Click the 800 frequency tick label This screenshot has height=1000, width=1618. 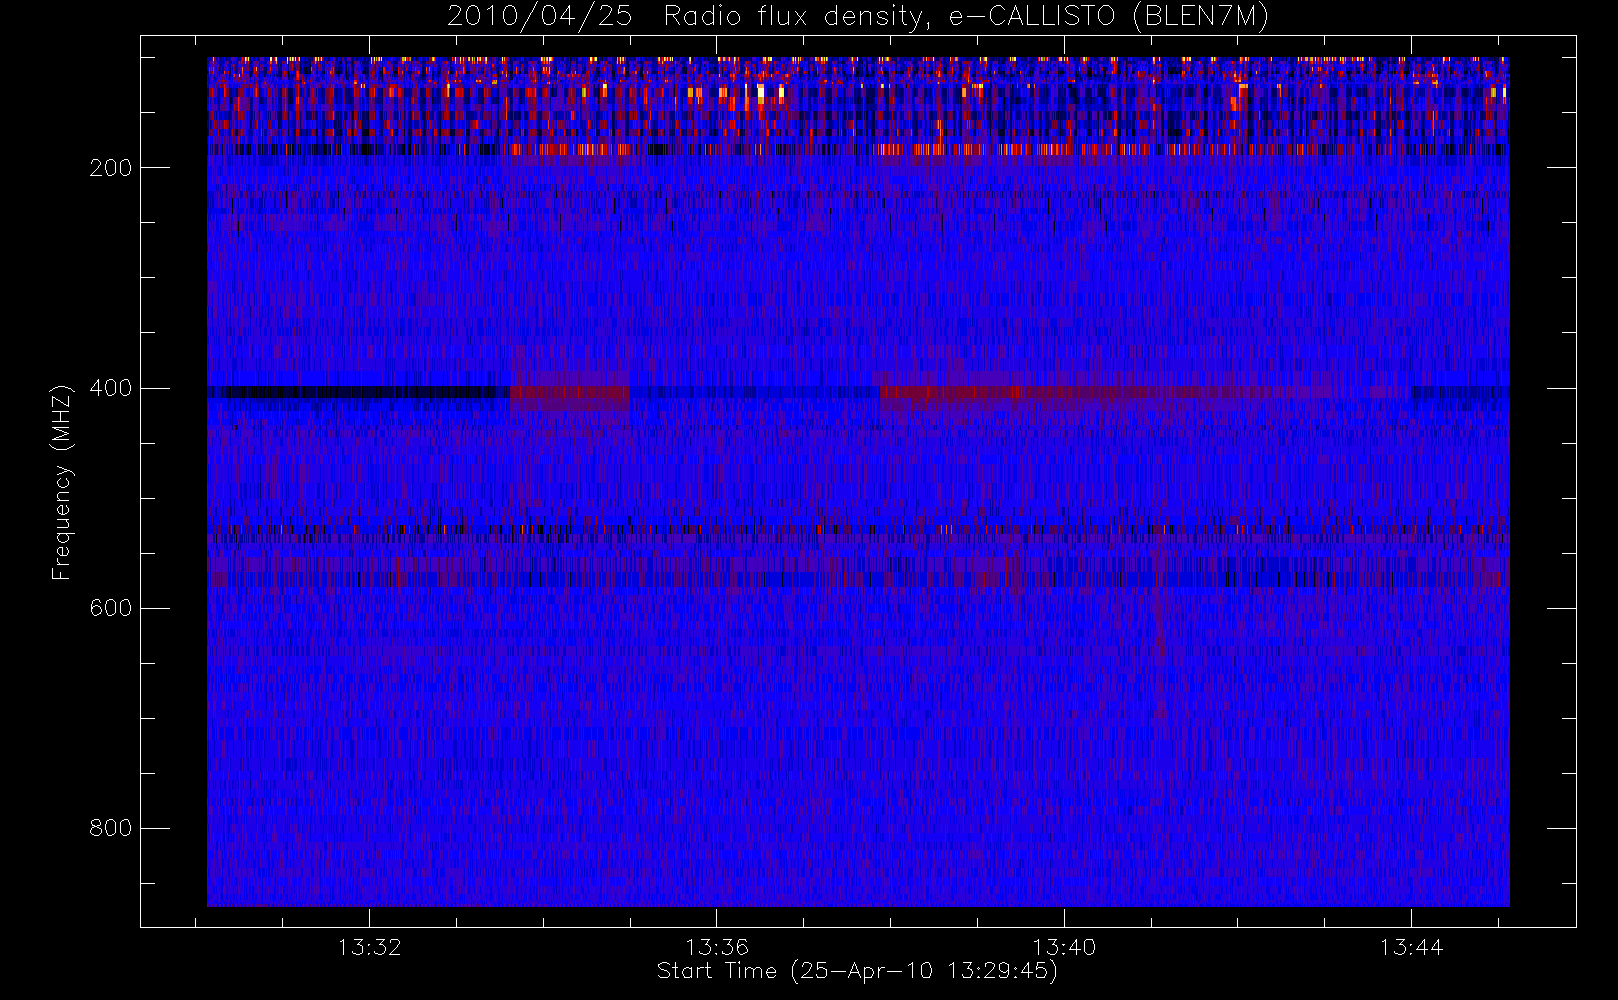tap(111, 828)
